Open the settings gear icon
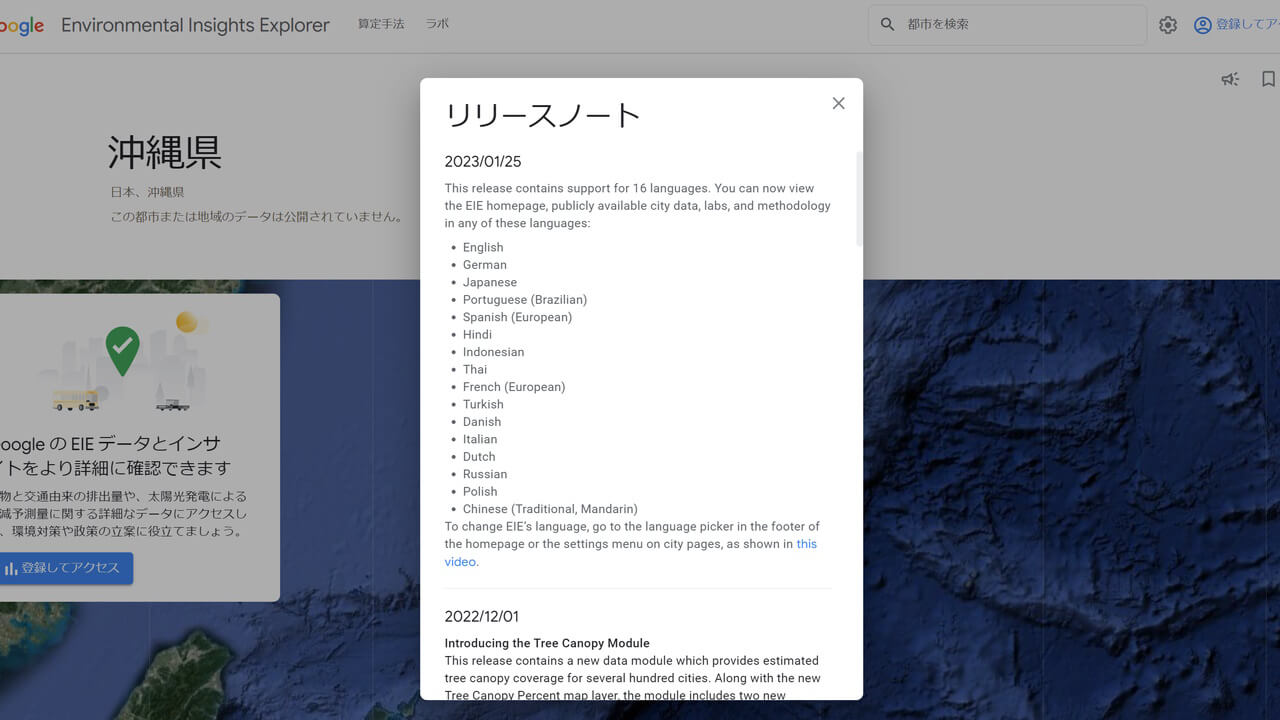 click(x=1167, y=24)
